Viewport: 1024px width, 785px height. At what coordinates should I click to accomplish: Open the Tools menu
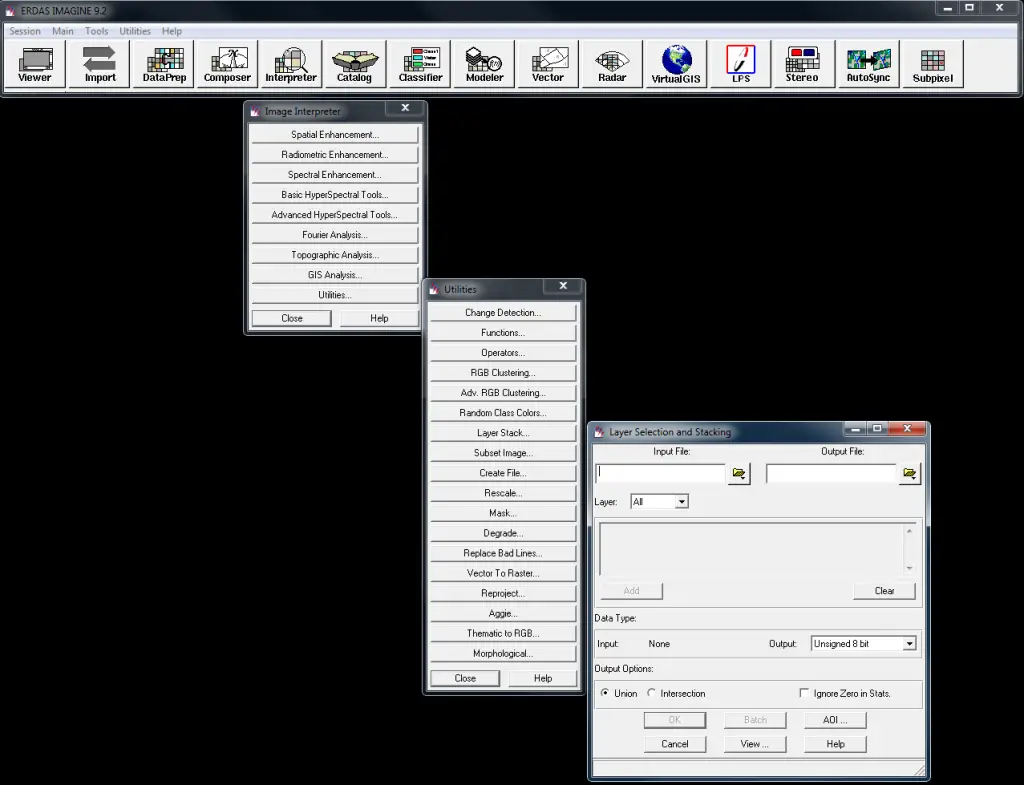pos(97,31)
